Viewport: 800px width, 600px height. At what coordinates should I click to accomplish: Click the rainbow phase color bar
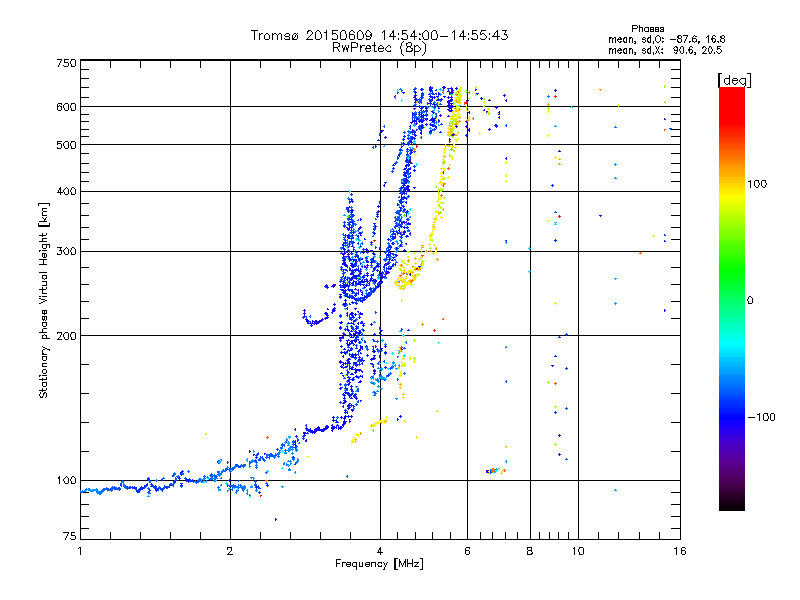[x=732, y=298]
